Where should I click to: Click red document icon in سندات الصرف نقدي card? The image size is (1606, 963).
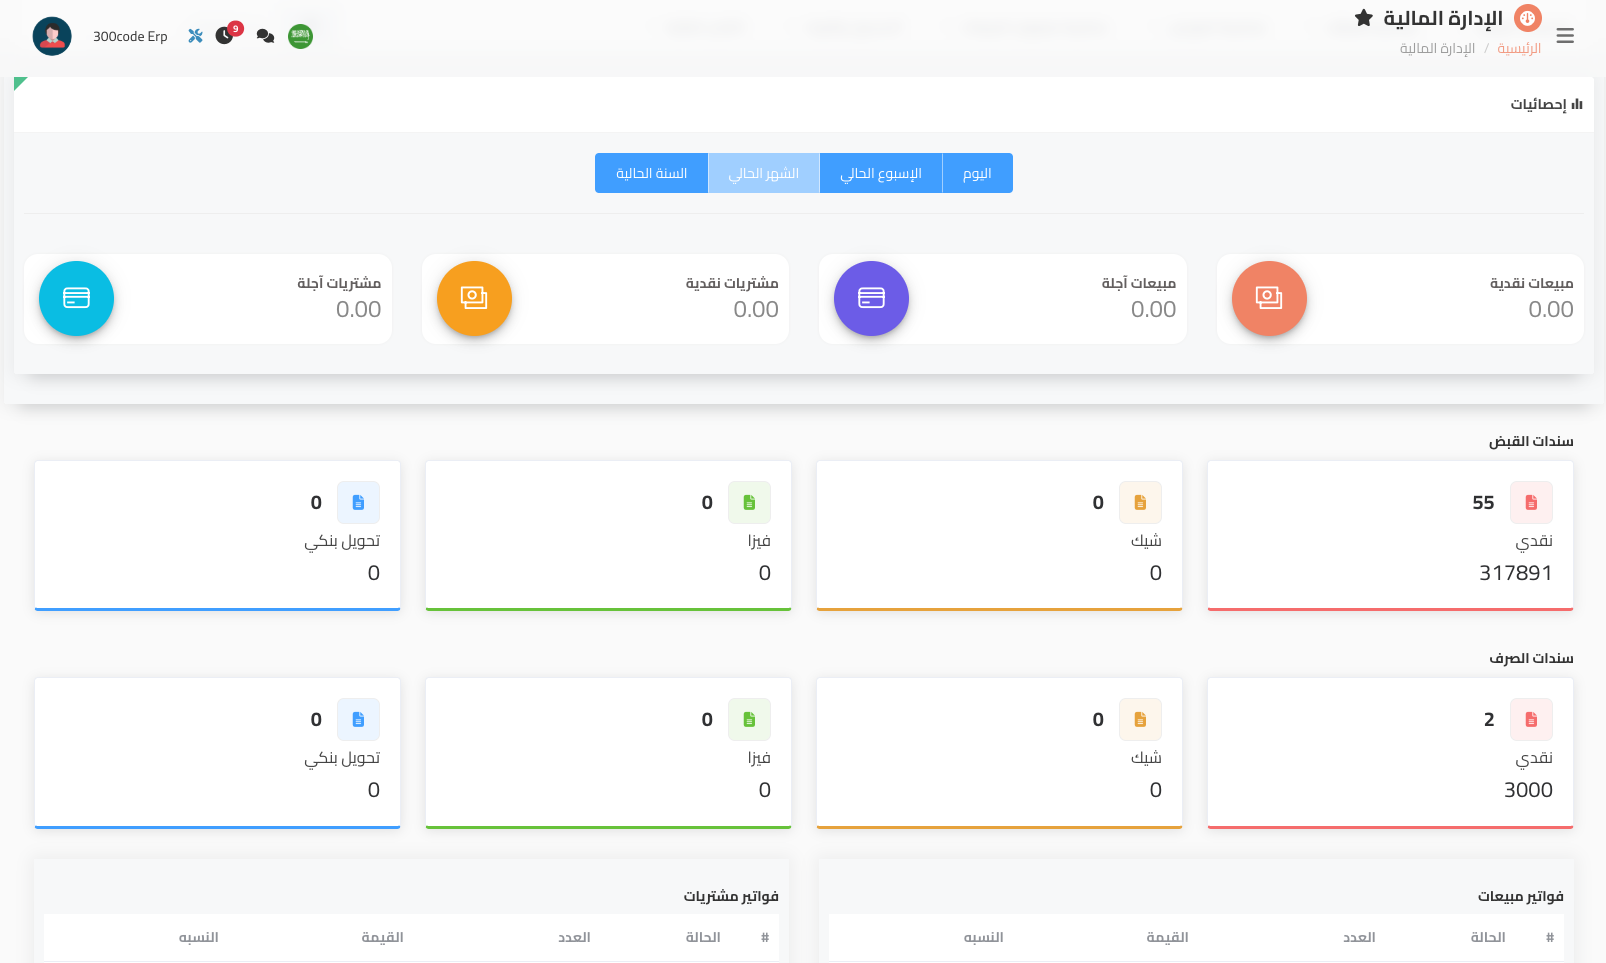[x=1531, y=719]
